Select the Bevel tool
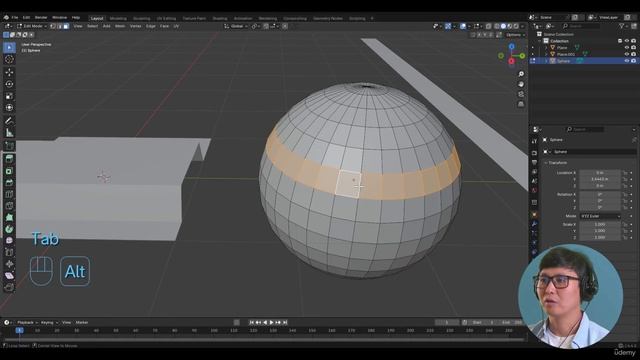640x360 pixels. pos(9,182)
